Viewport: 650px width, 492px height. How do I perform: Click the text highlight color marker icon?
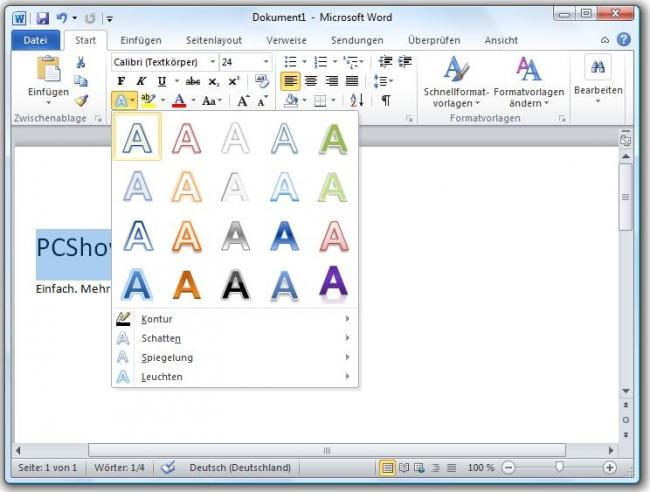tap(148, 100)
